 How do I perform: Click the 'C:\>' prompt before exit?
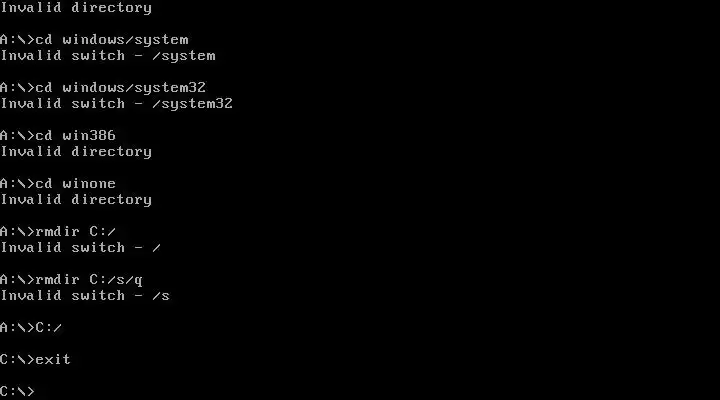(17, 359)
